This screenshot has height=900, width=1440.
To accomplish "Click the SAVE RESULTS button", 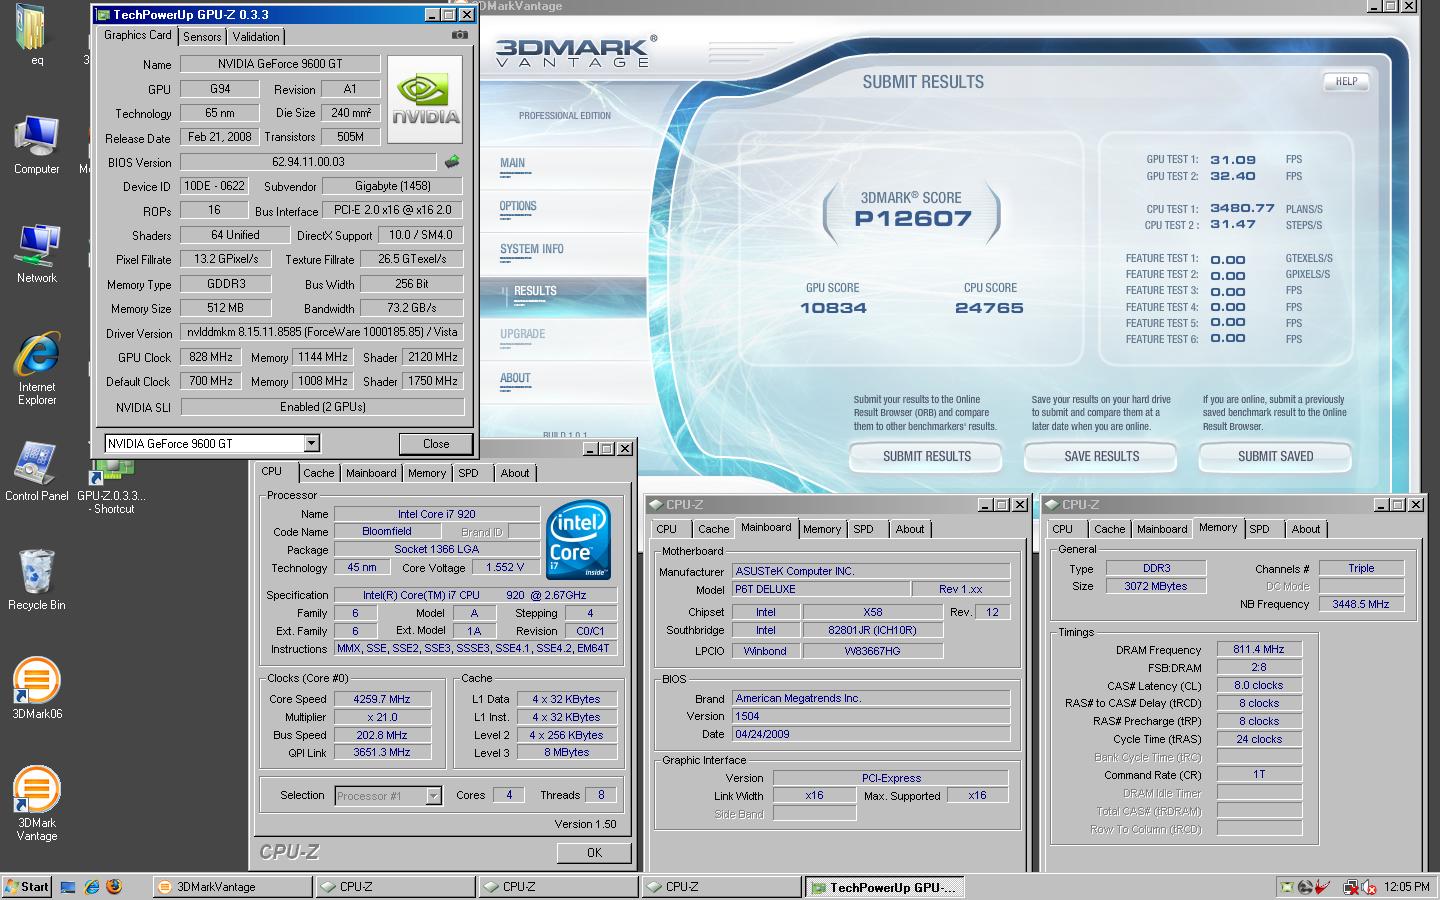I will tap(1102, 456).
